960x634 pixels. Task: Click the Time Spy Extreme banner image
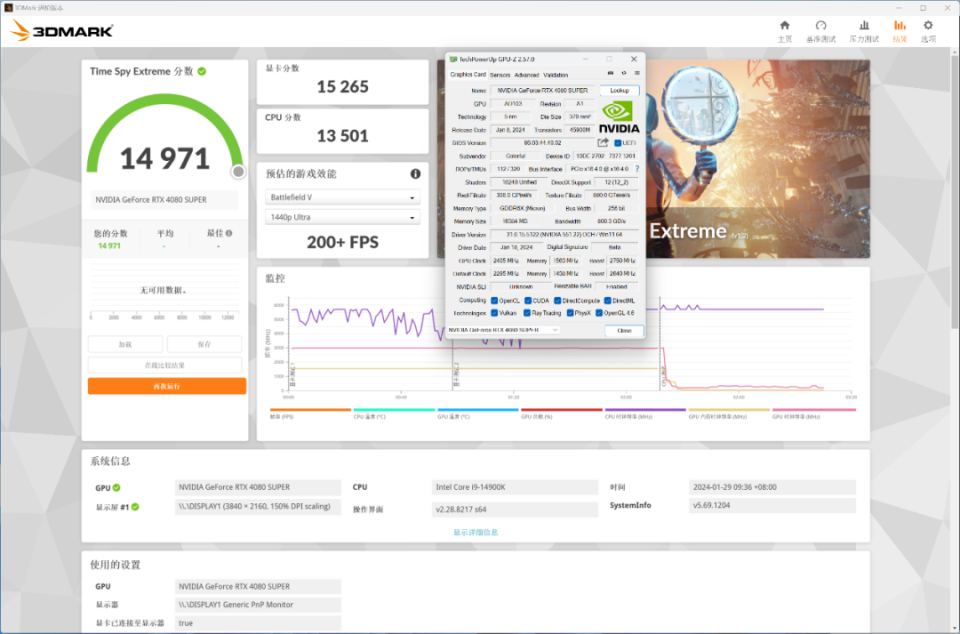tap(758, 158)
